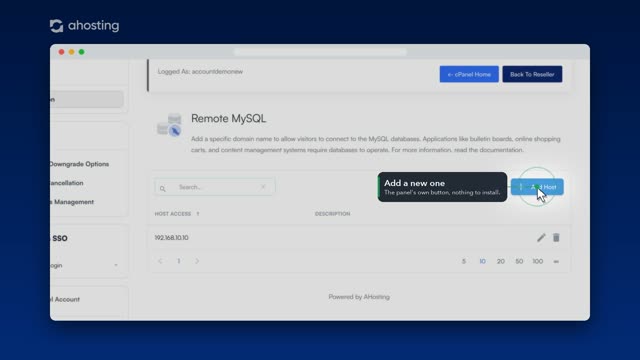Show all entries with infinity option
640x360 pixels.
point(556,262)
